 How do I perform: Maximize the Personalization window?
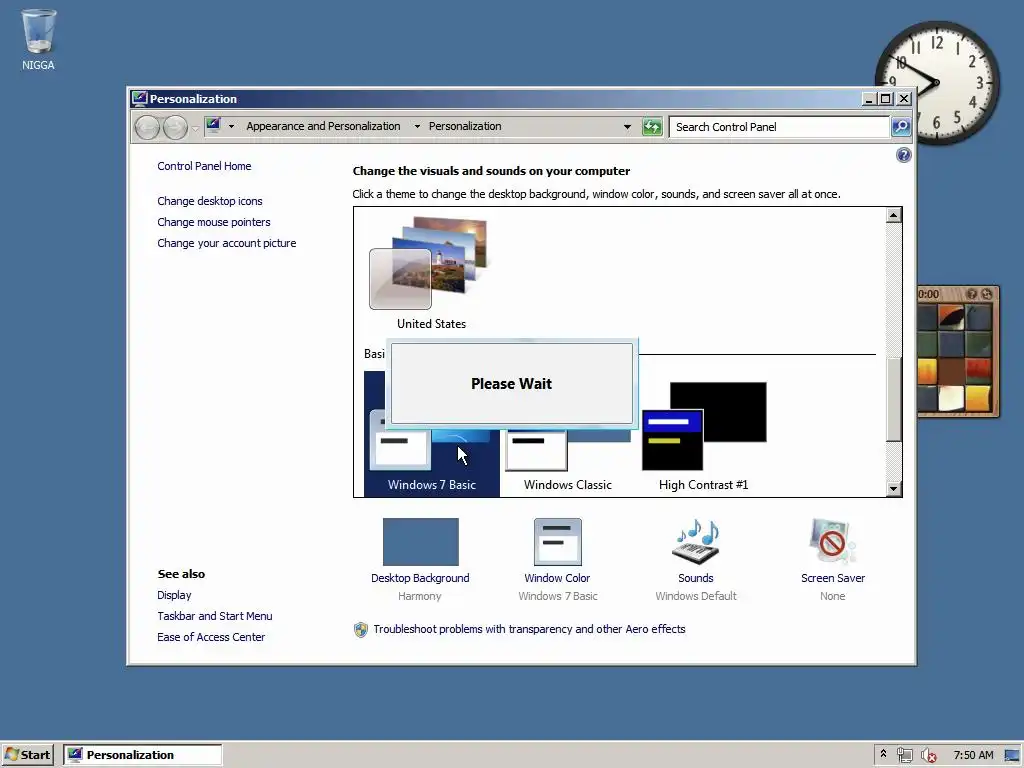[x=886, y=99]
